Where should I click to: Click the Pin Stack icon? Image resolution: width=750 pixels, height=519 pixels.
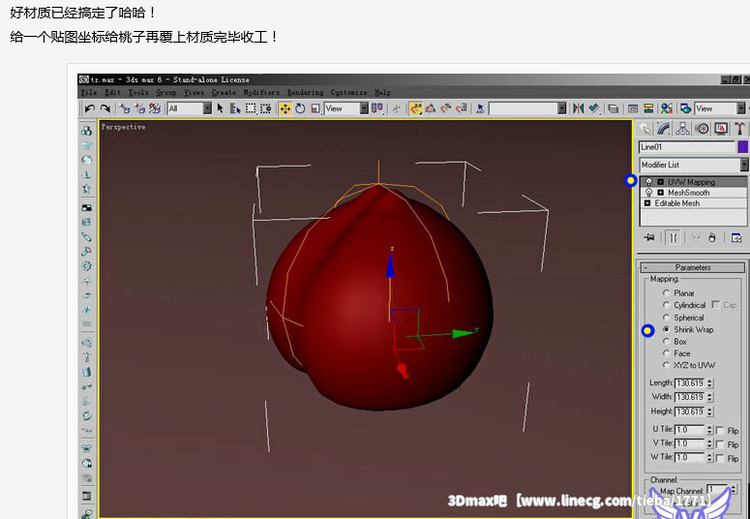(649, 238)
